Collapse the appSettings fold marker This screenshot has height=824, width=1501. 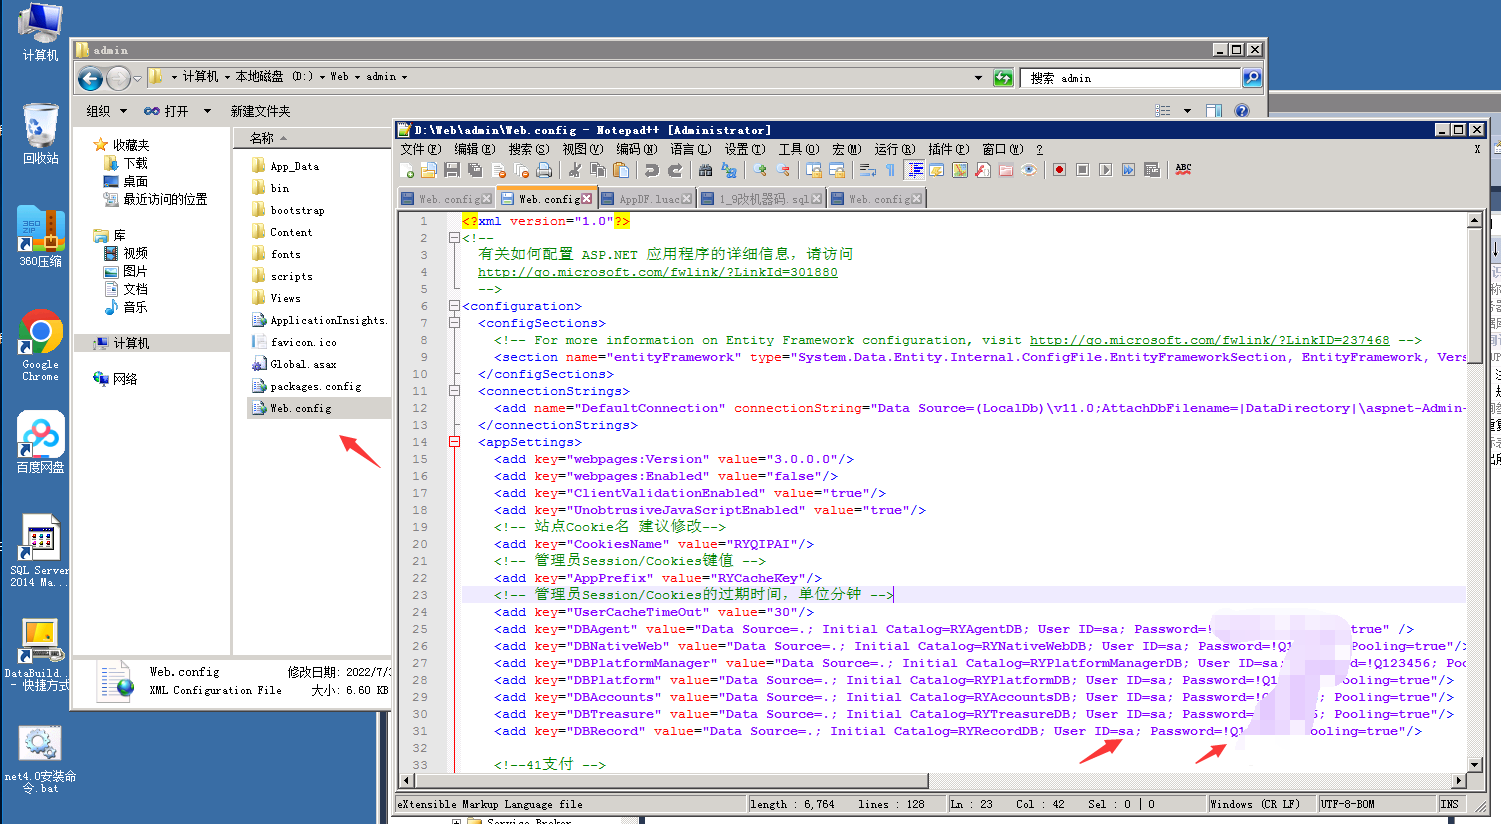[454, 442]
